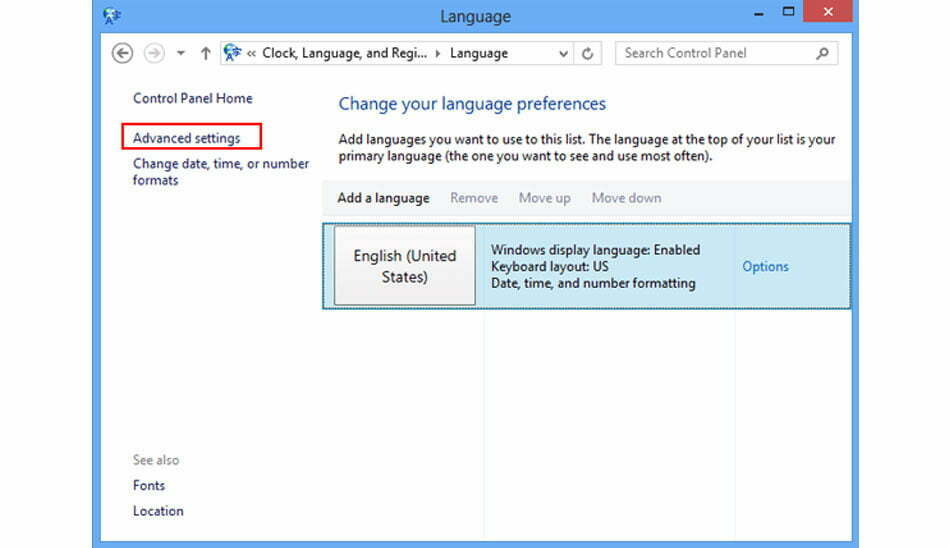Click the Back navigation arrow
Viewport: 950px width, 548px height.
tap(122, 53)
